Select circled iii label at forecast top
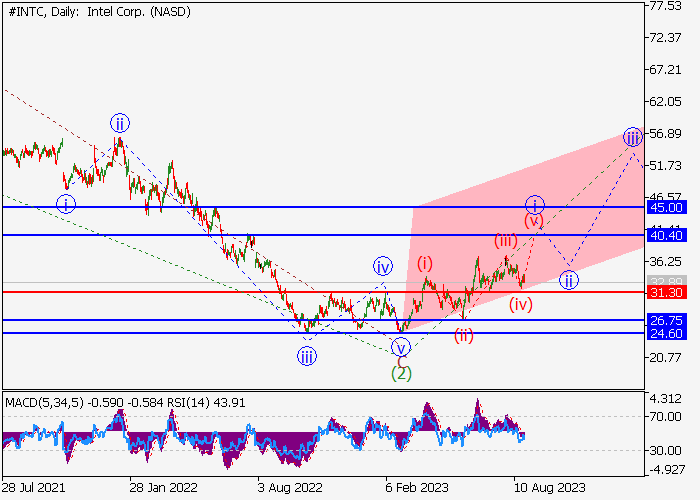The width and height of the screenshot is (700, 500). point(633,138)
